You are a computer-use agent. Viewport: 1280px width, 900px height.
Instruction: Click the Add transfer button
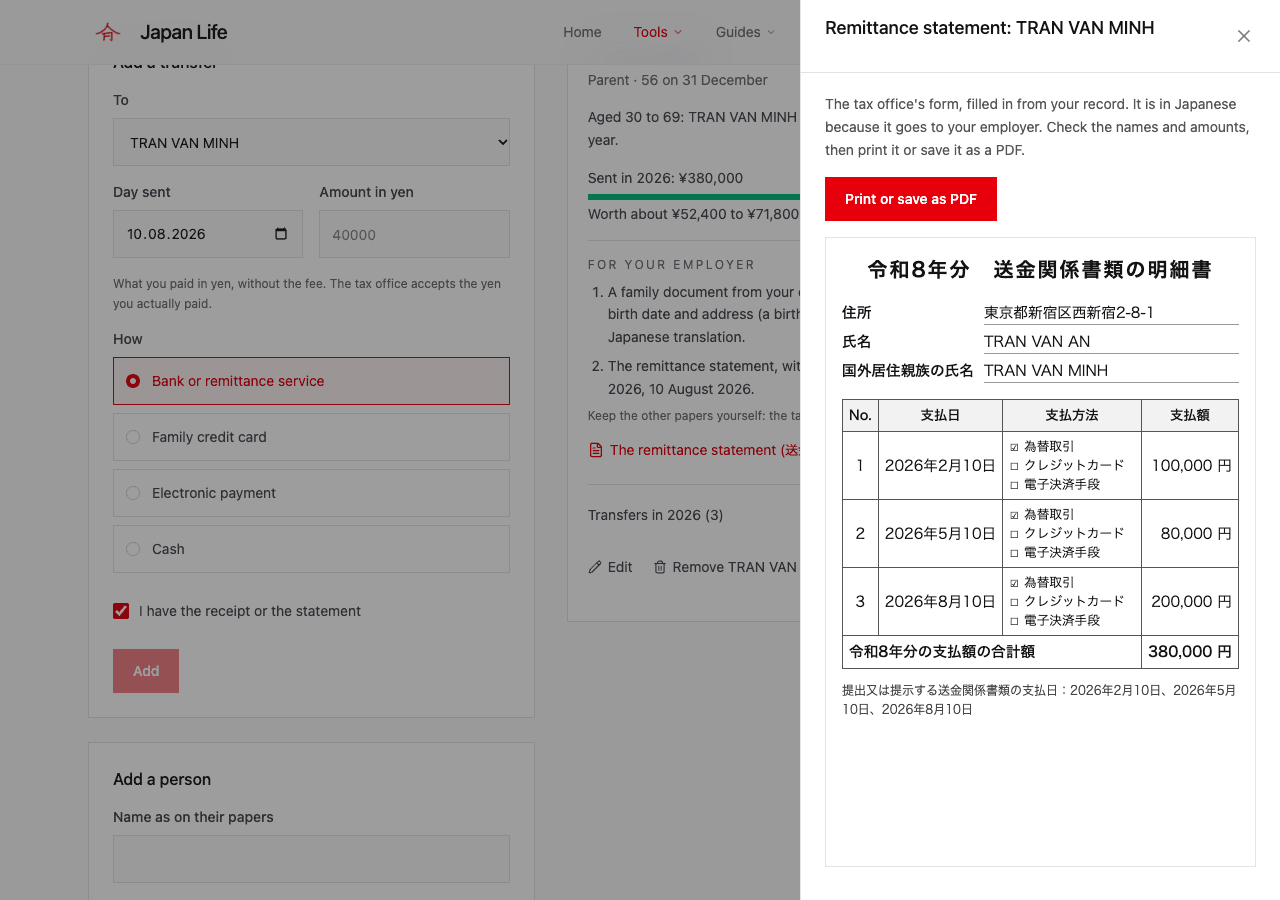pyautogui.click(x=146, y=671)
